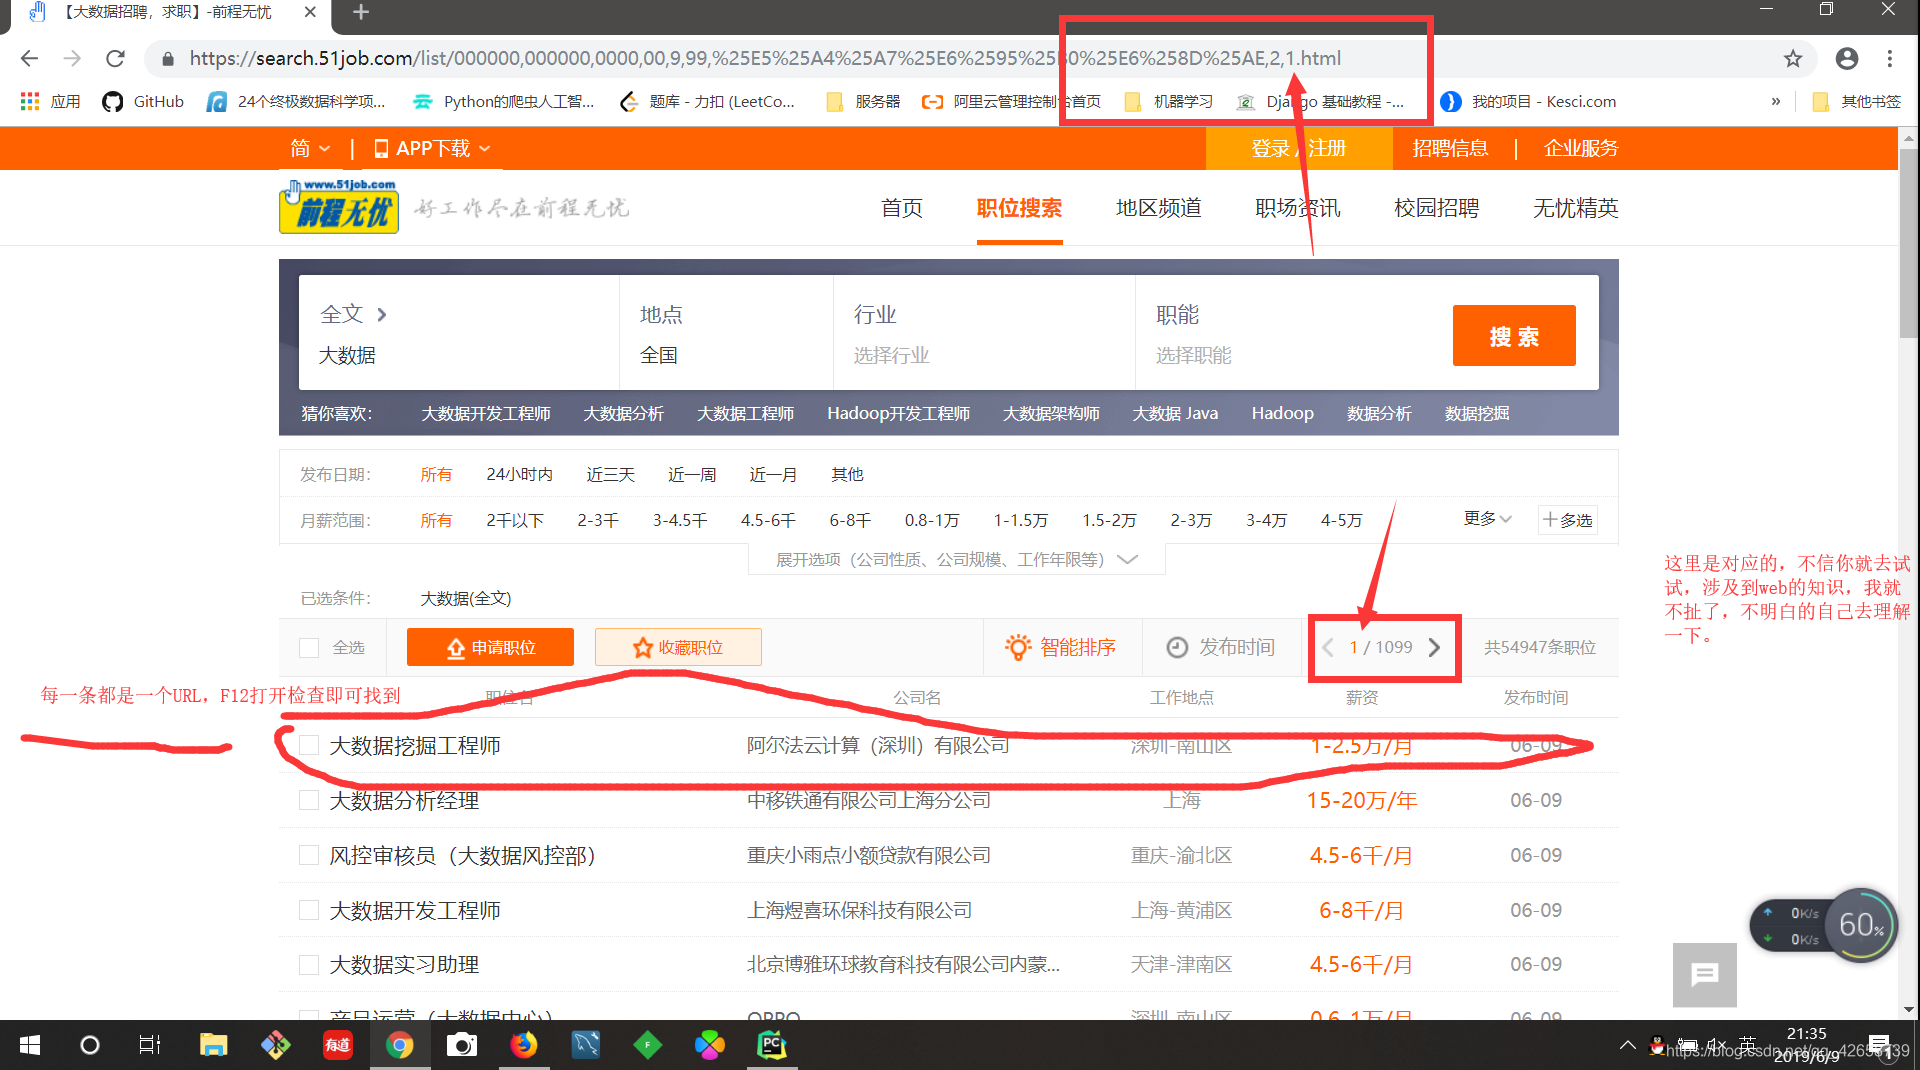The image size is (1920, 1070).
Task: Open the Chrome three-dot menu
Action: tap(1889, 58)
